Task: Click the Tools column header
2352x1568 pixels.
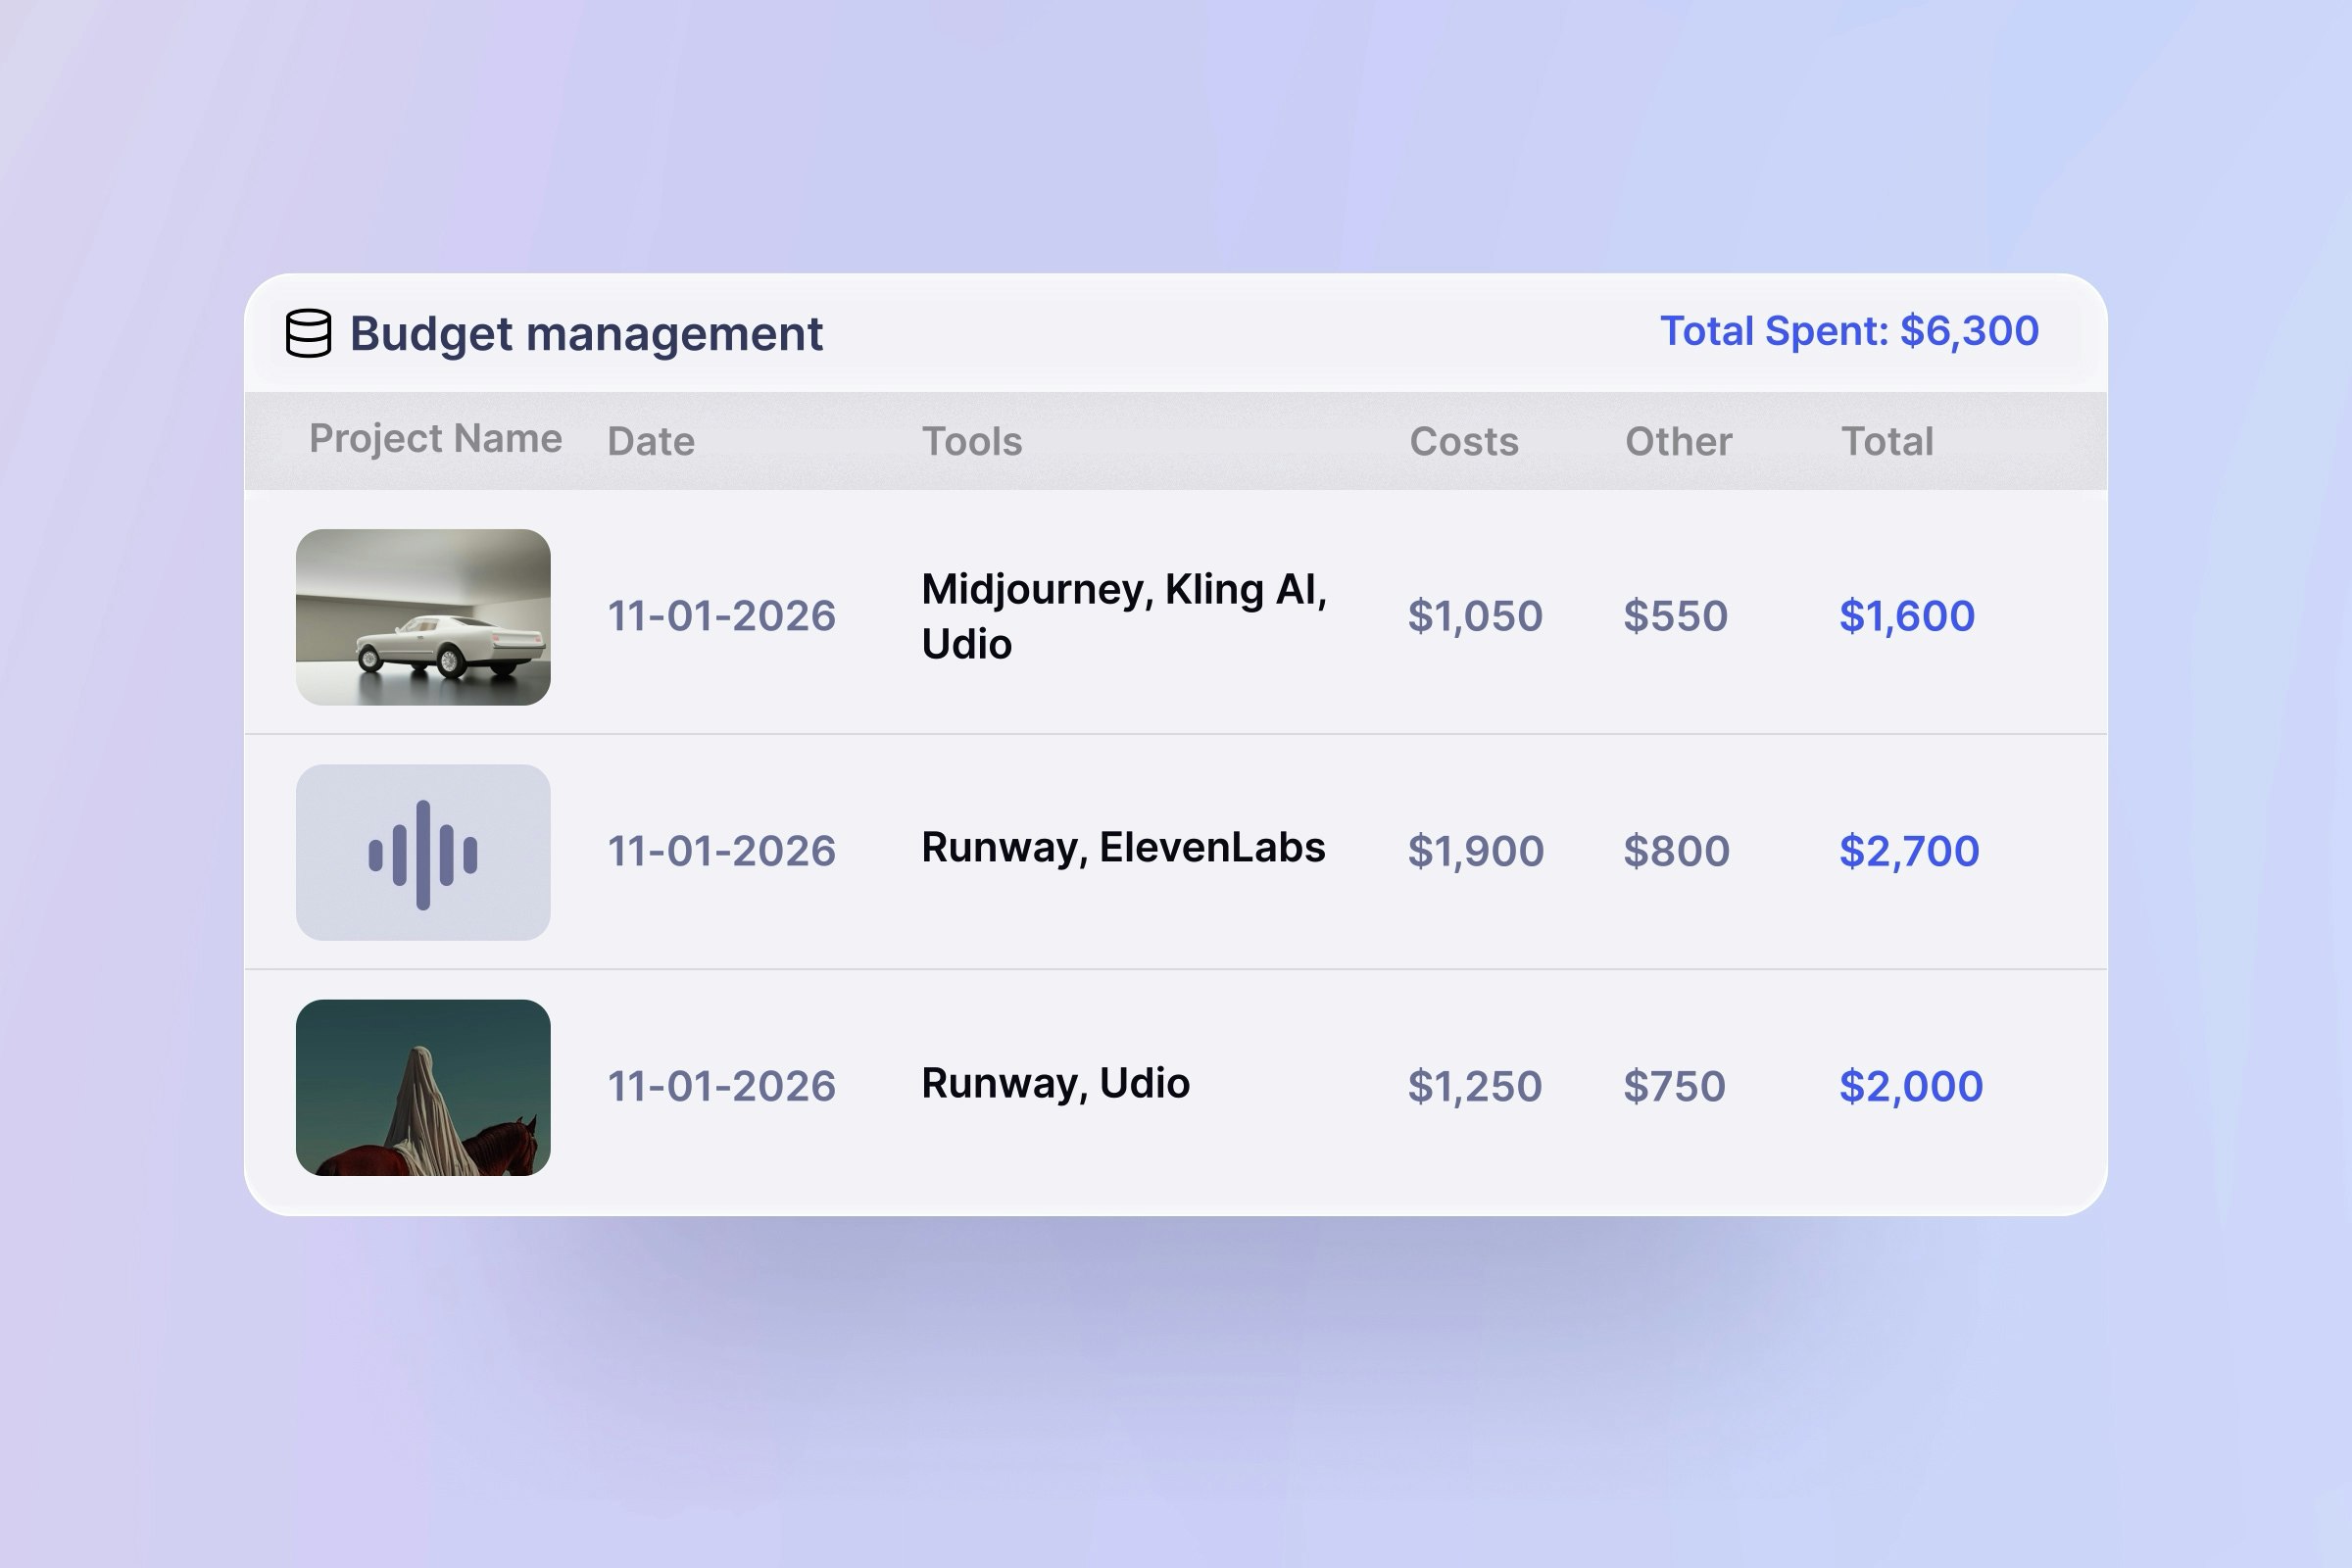Action: coord(972,441)
